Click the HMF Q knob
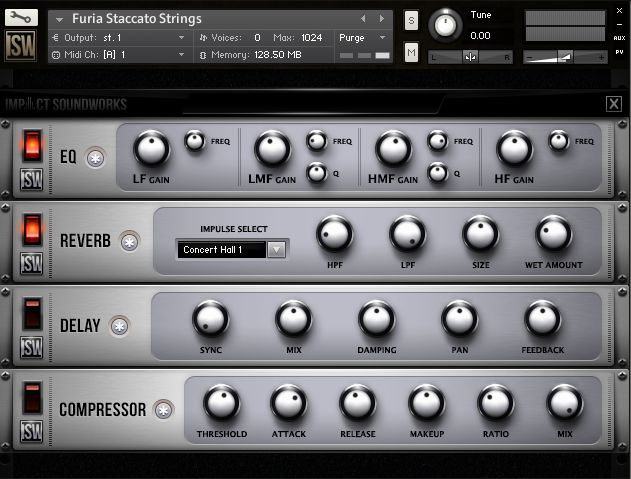The height and width of the screenshot is (479, 631). click(437, 173)
